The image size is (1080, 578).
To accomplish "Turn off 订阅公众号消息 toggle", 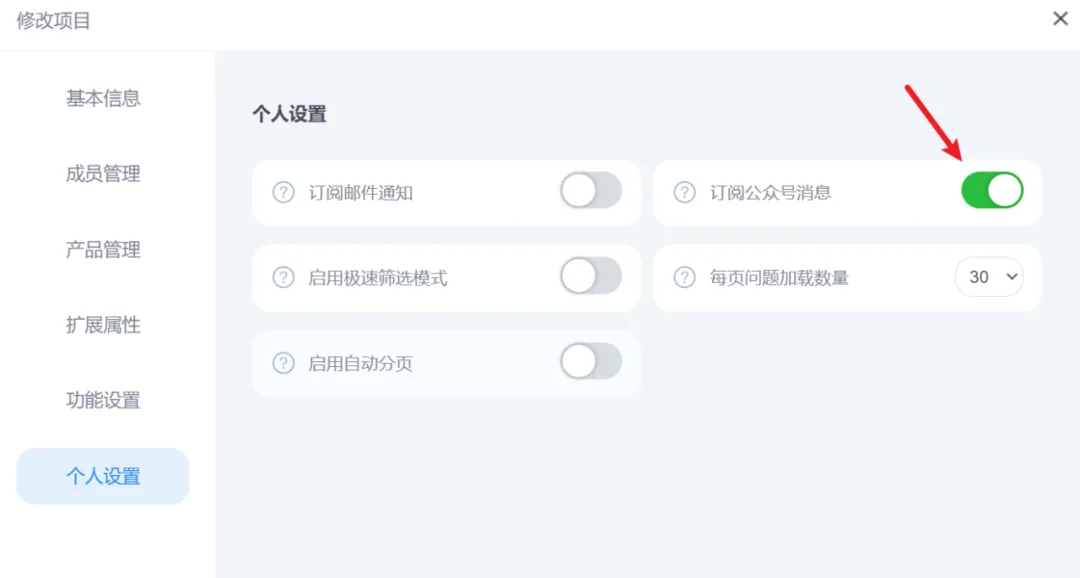I will pyautogui.click(x=992, y=190).
